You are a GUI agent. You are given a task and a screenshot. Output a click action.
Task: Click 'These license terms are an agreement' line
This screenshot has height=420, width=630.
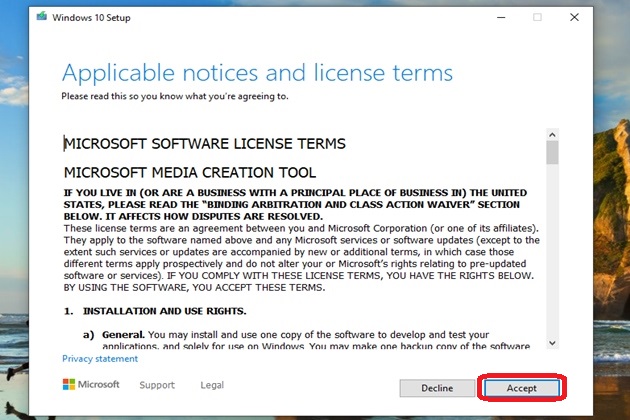[x=301, y=228]
